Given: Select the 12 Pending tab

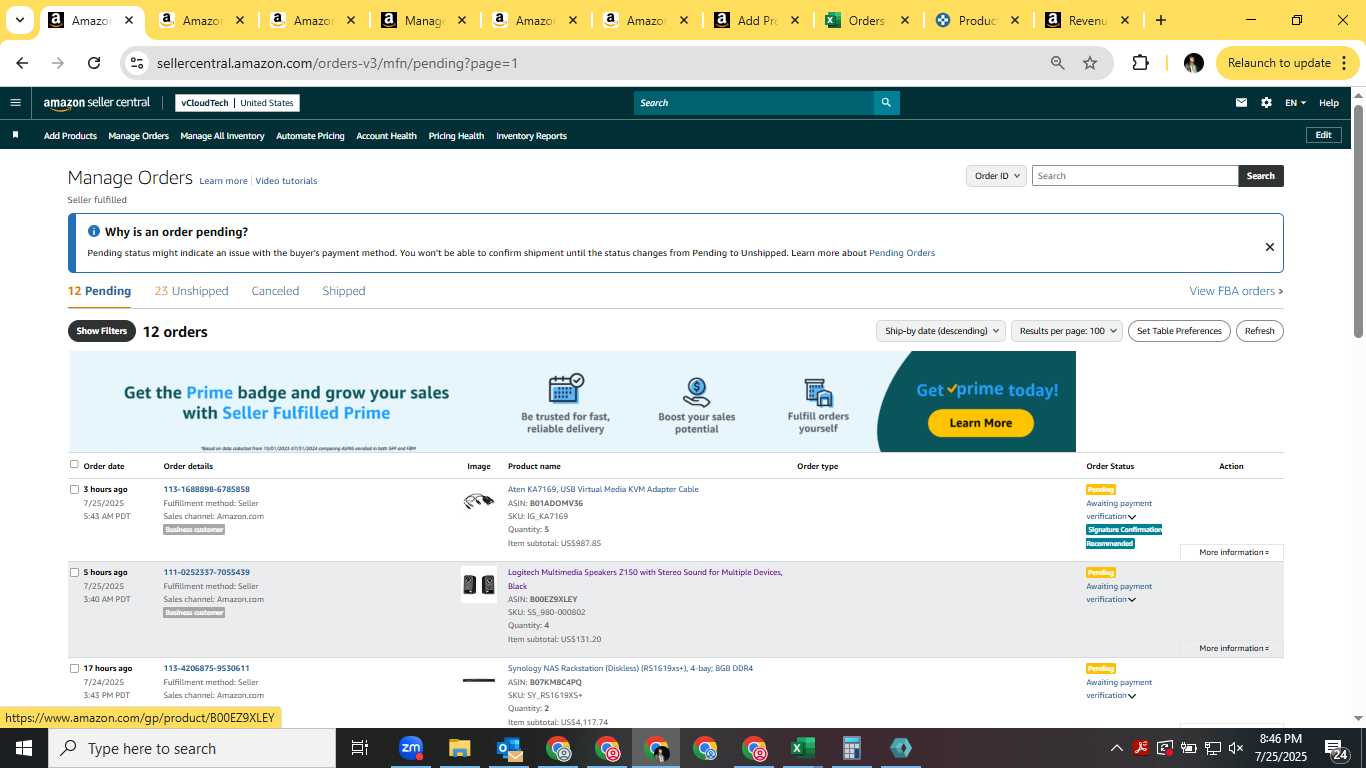Looking at the screenshot, I should pos(99,291).
